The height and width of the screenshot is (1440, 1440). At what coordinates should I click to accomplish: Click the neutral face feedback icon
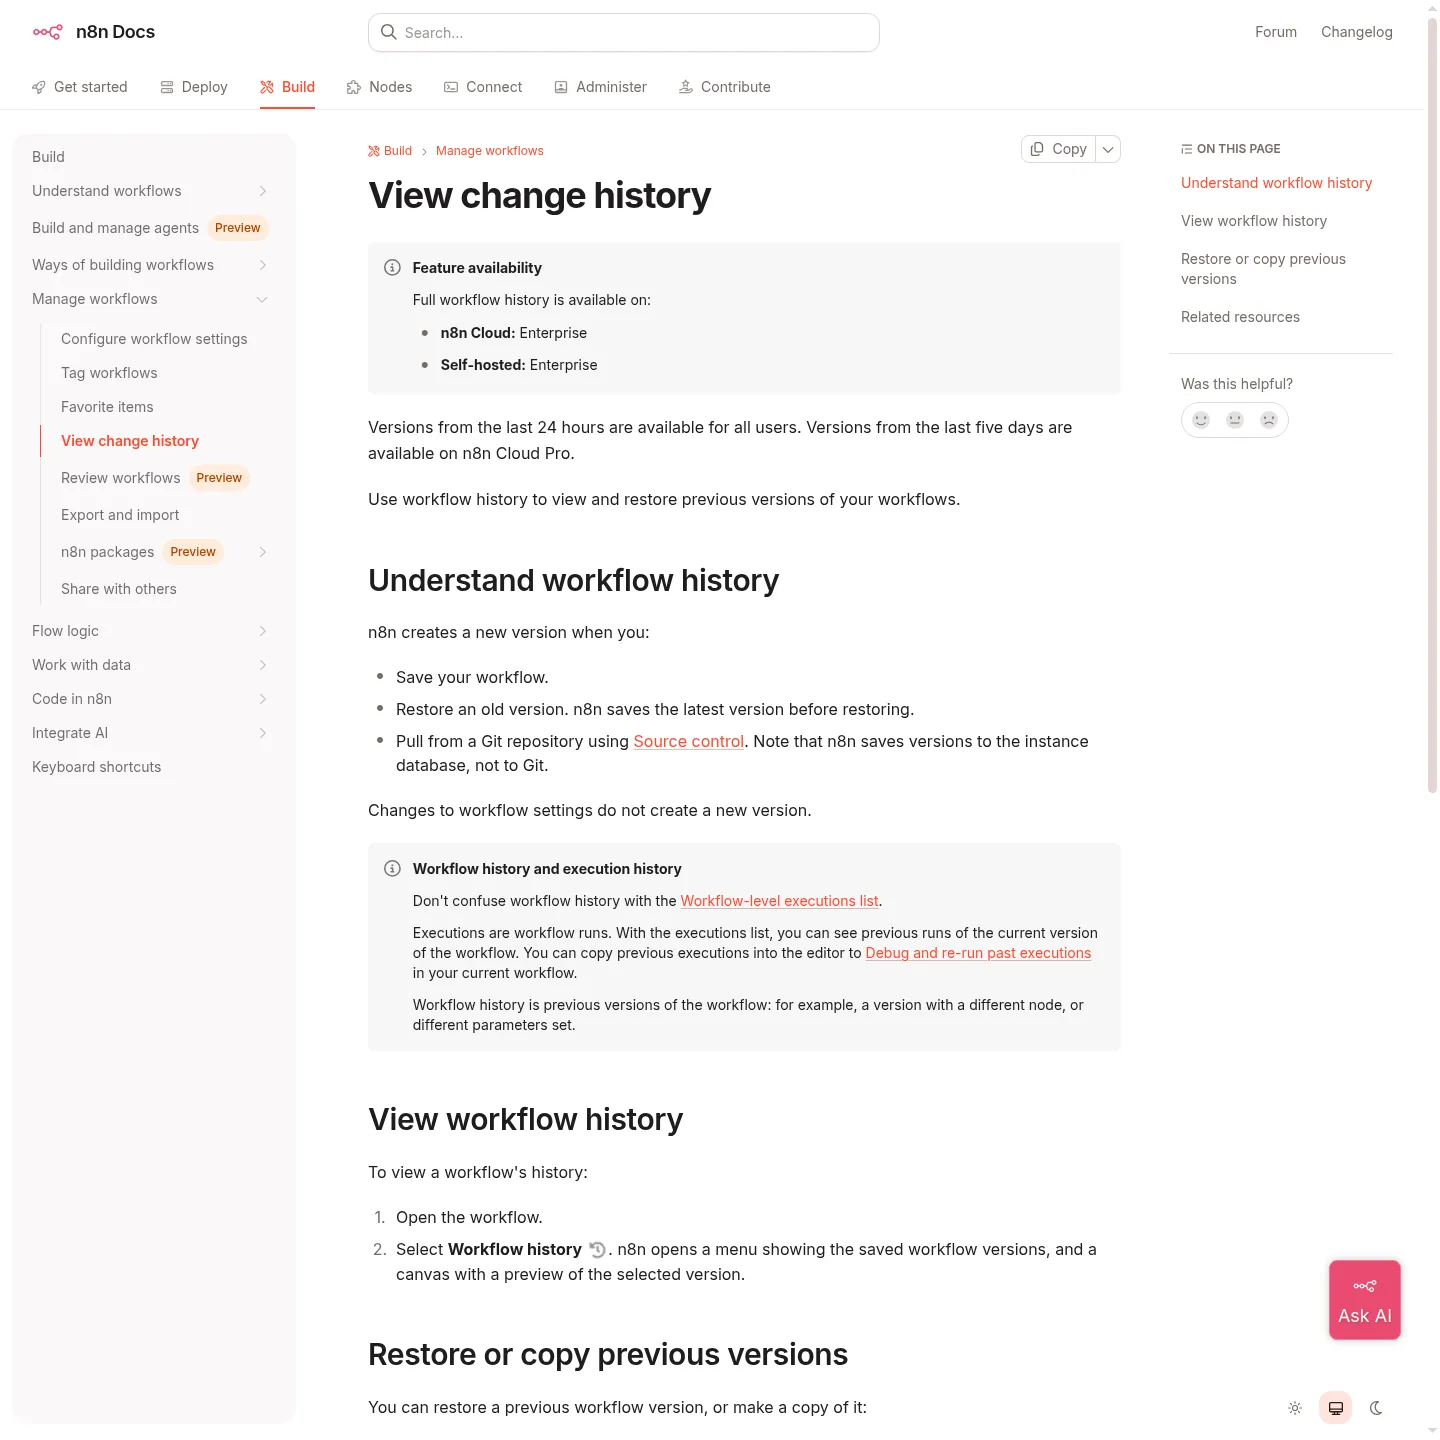pyautogui.click(x=1235, y=420)
